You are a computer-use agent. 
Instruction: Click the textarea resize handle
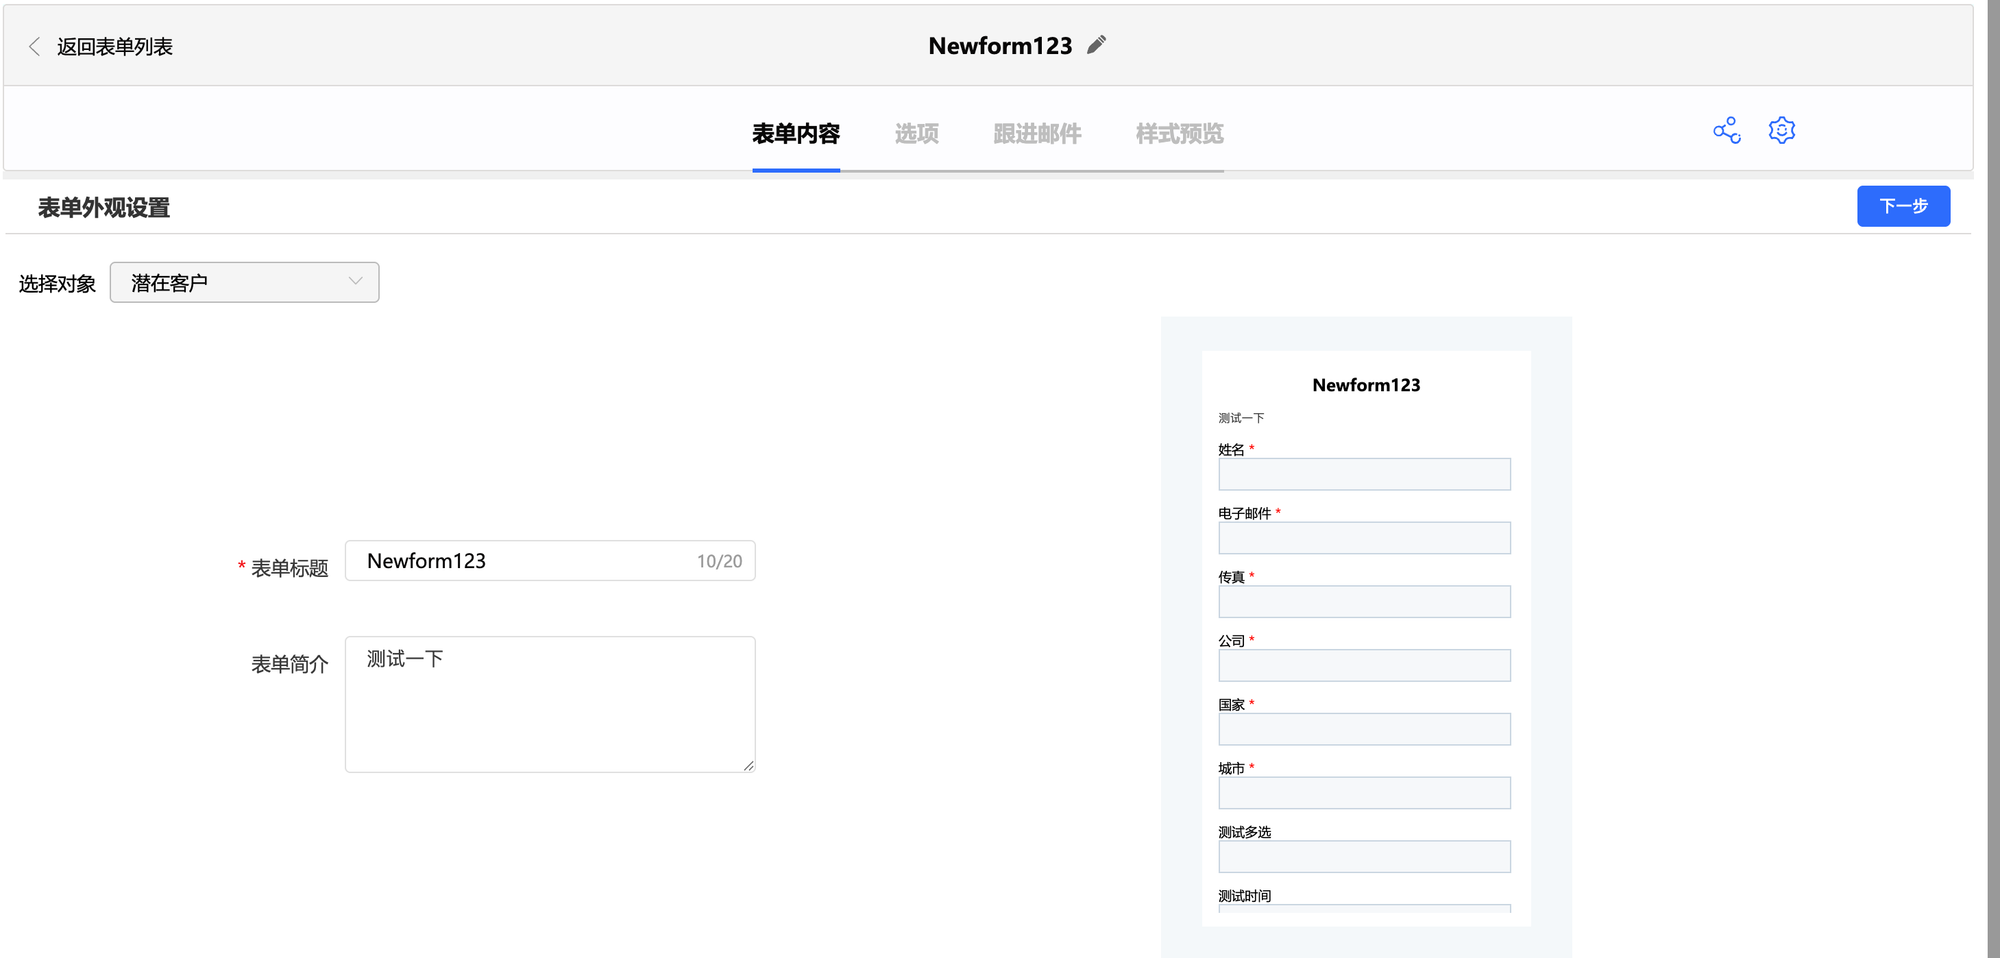coord(748,766)
